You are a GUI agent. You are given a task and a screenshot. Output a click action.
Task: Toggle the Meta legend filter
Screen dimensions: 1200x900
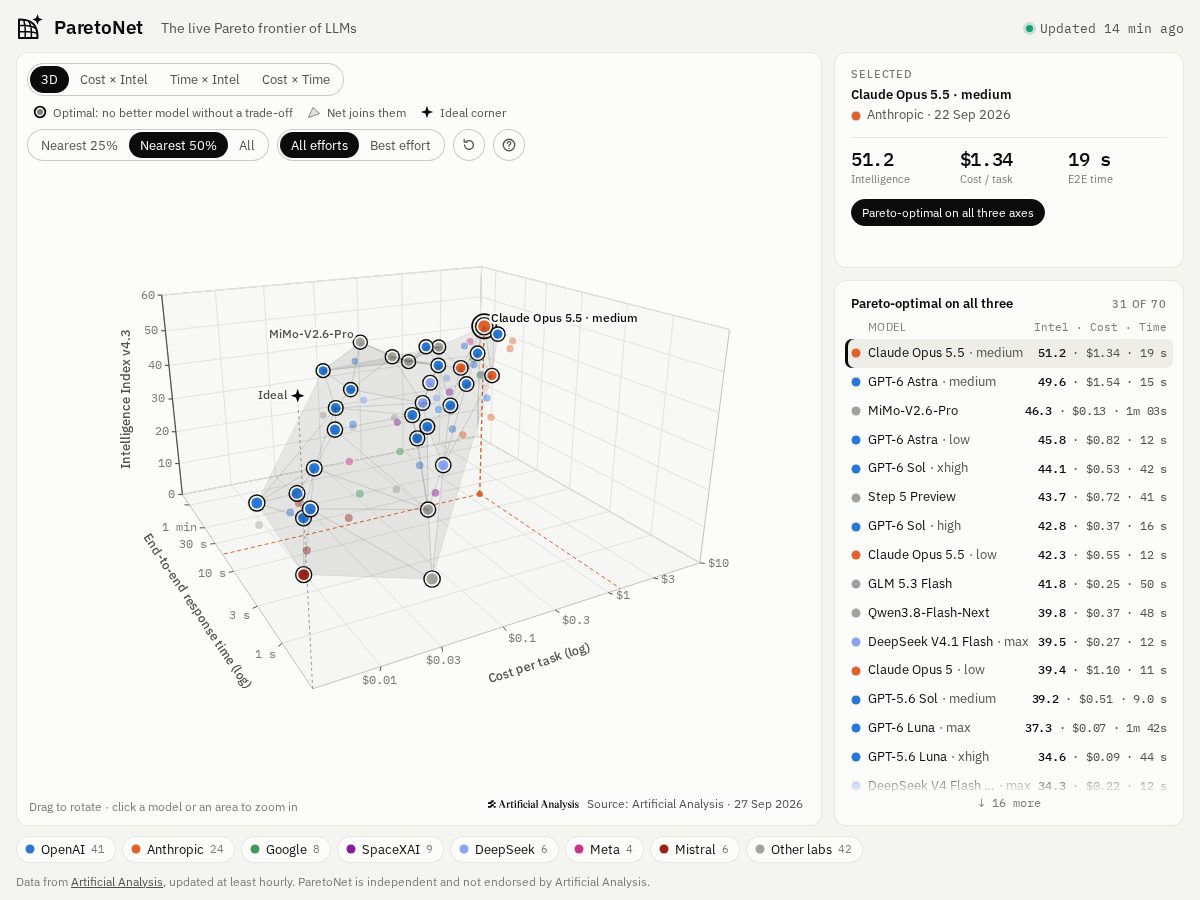[603, 850]
